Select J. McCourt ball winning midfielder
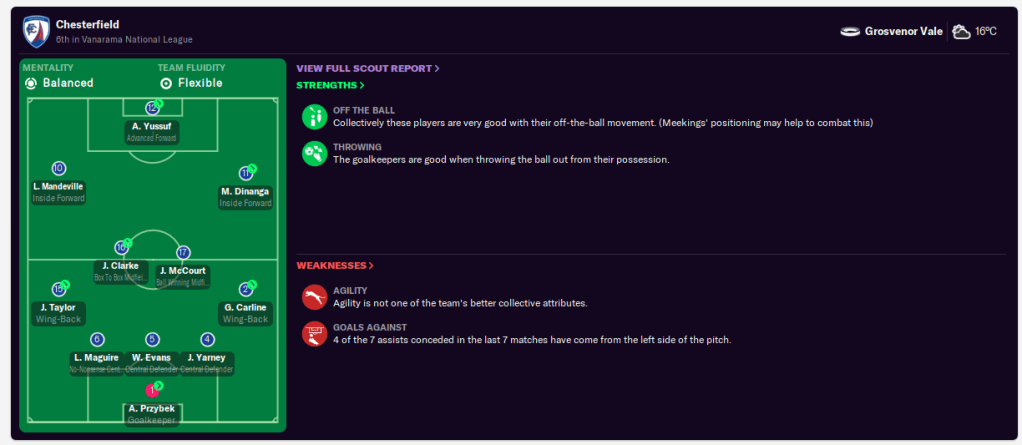 click(182, 270)
